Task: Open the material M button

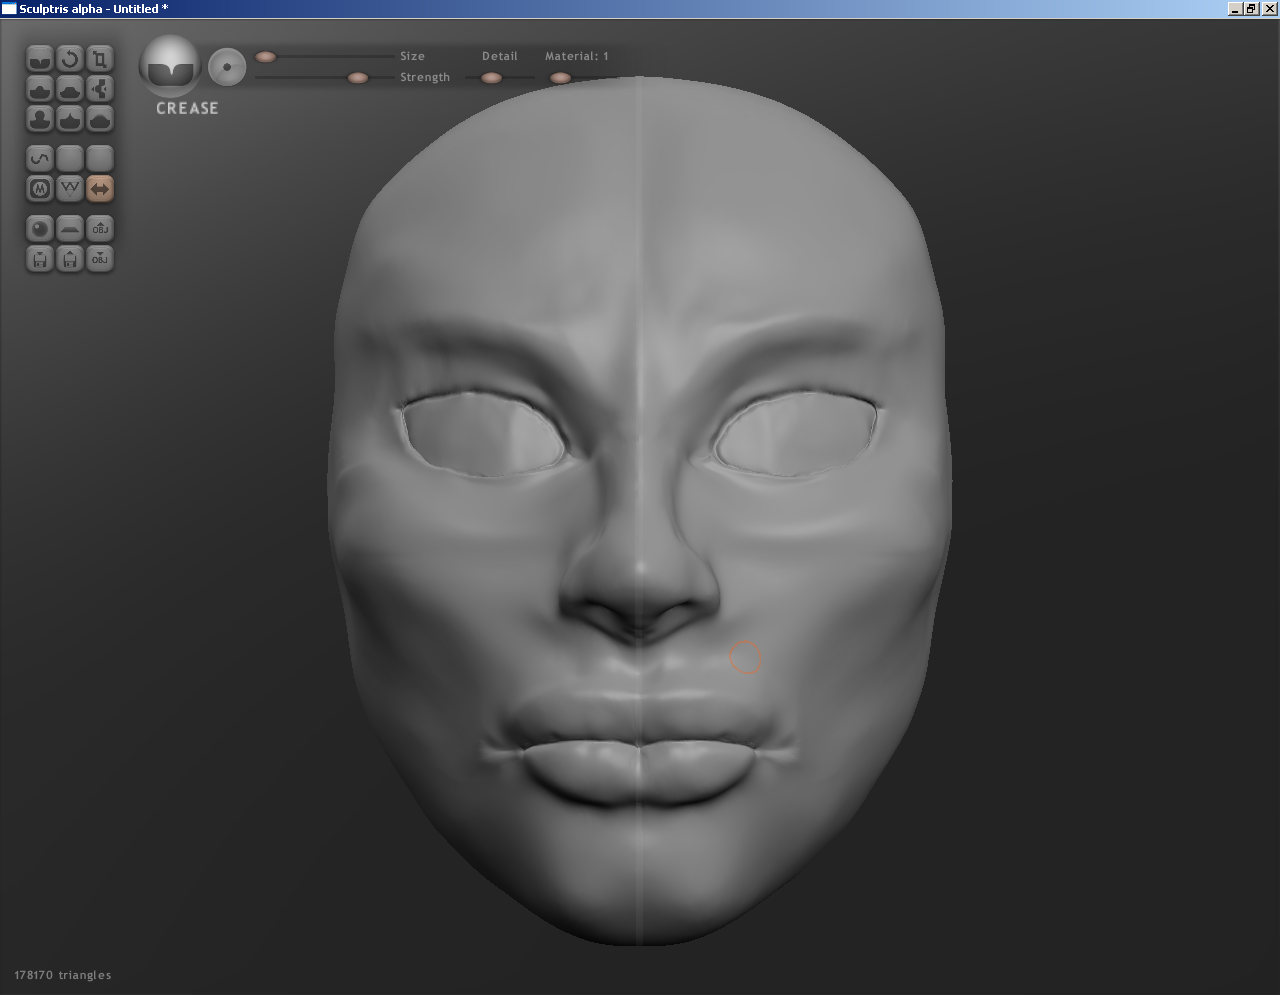Action: click(x=39, y=188)
